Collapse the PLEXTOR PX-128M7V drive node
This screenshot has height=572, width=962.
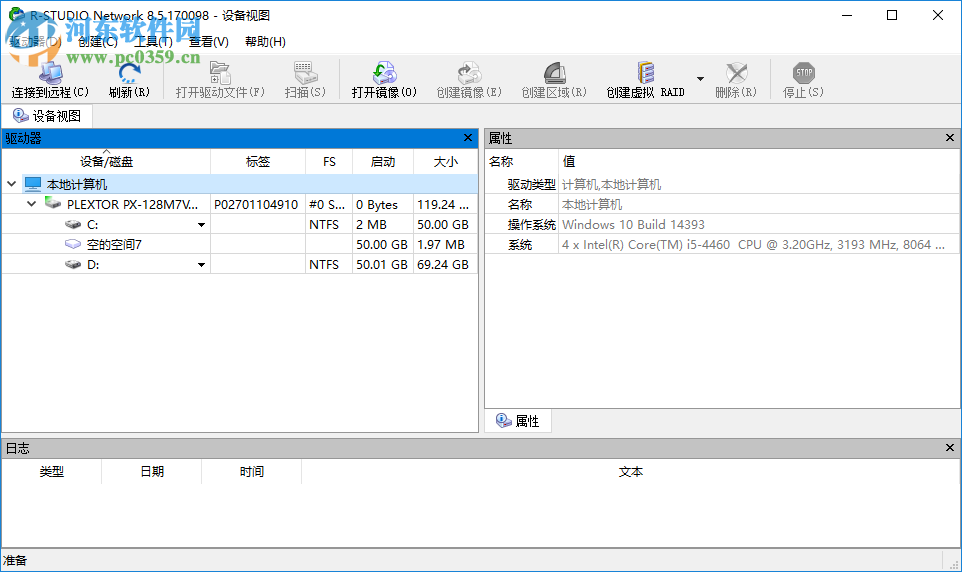(x=31, y=204)
